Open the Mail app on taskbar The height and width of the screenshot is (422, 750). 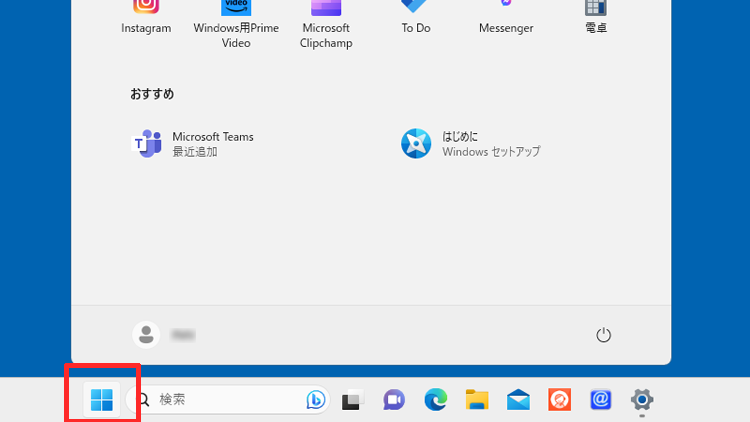tap(518, 400)
